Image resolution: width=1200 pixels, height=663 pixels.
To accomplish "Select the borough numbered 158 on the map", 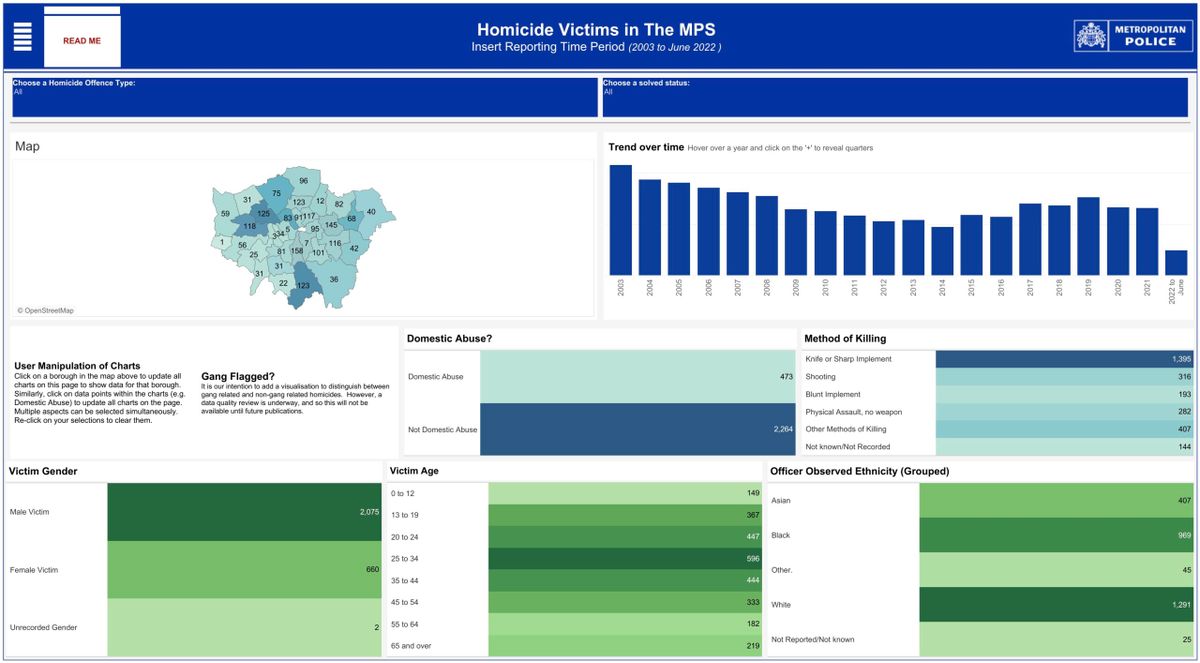I will click(x=298, y=251).
